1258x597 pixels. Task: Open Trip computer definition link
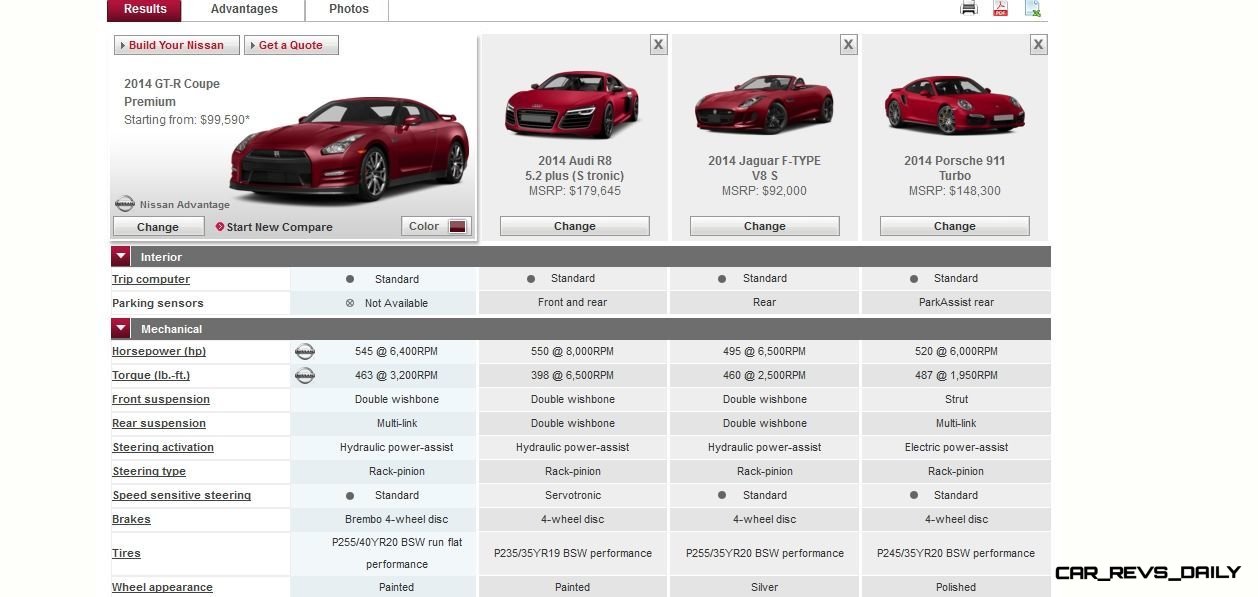click(x=151, y=279)
